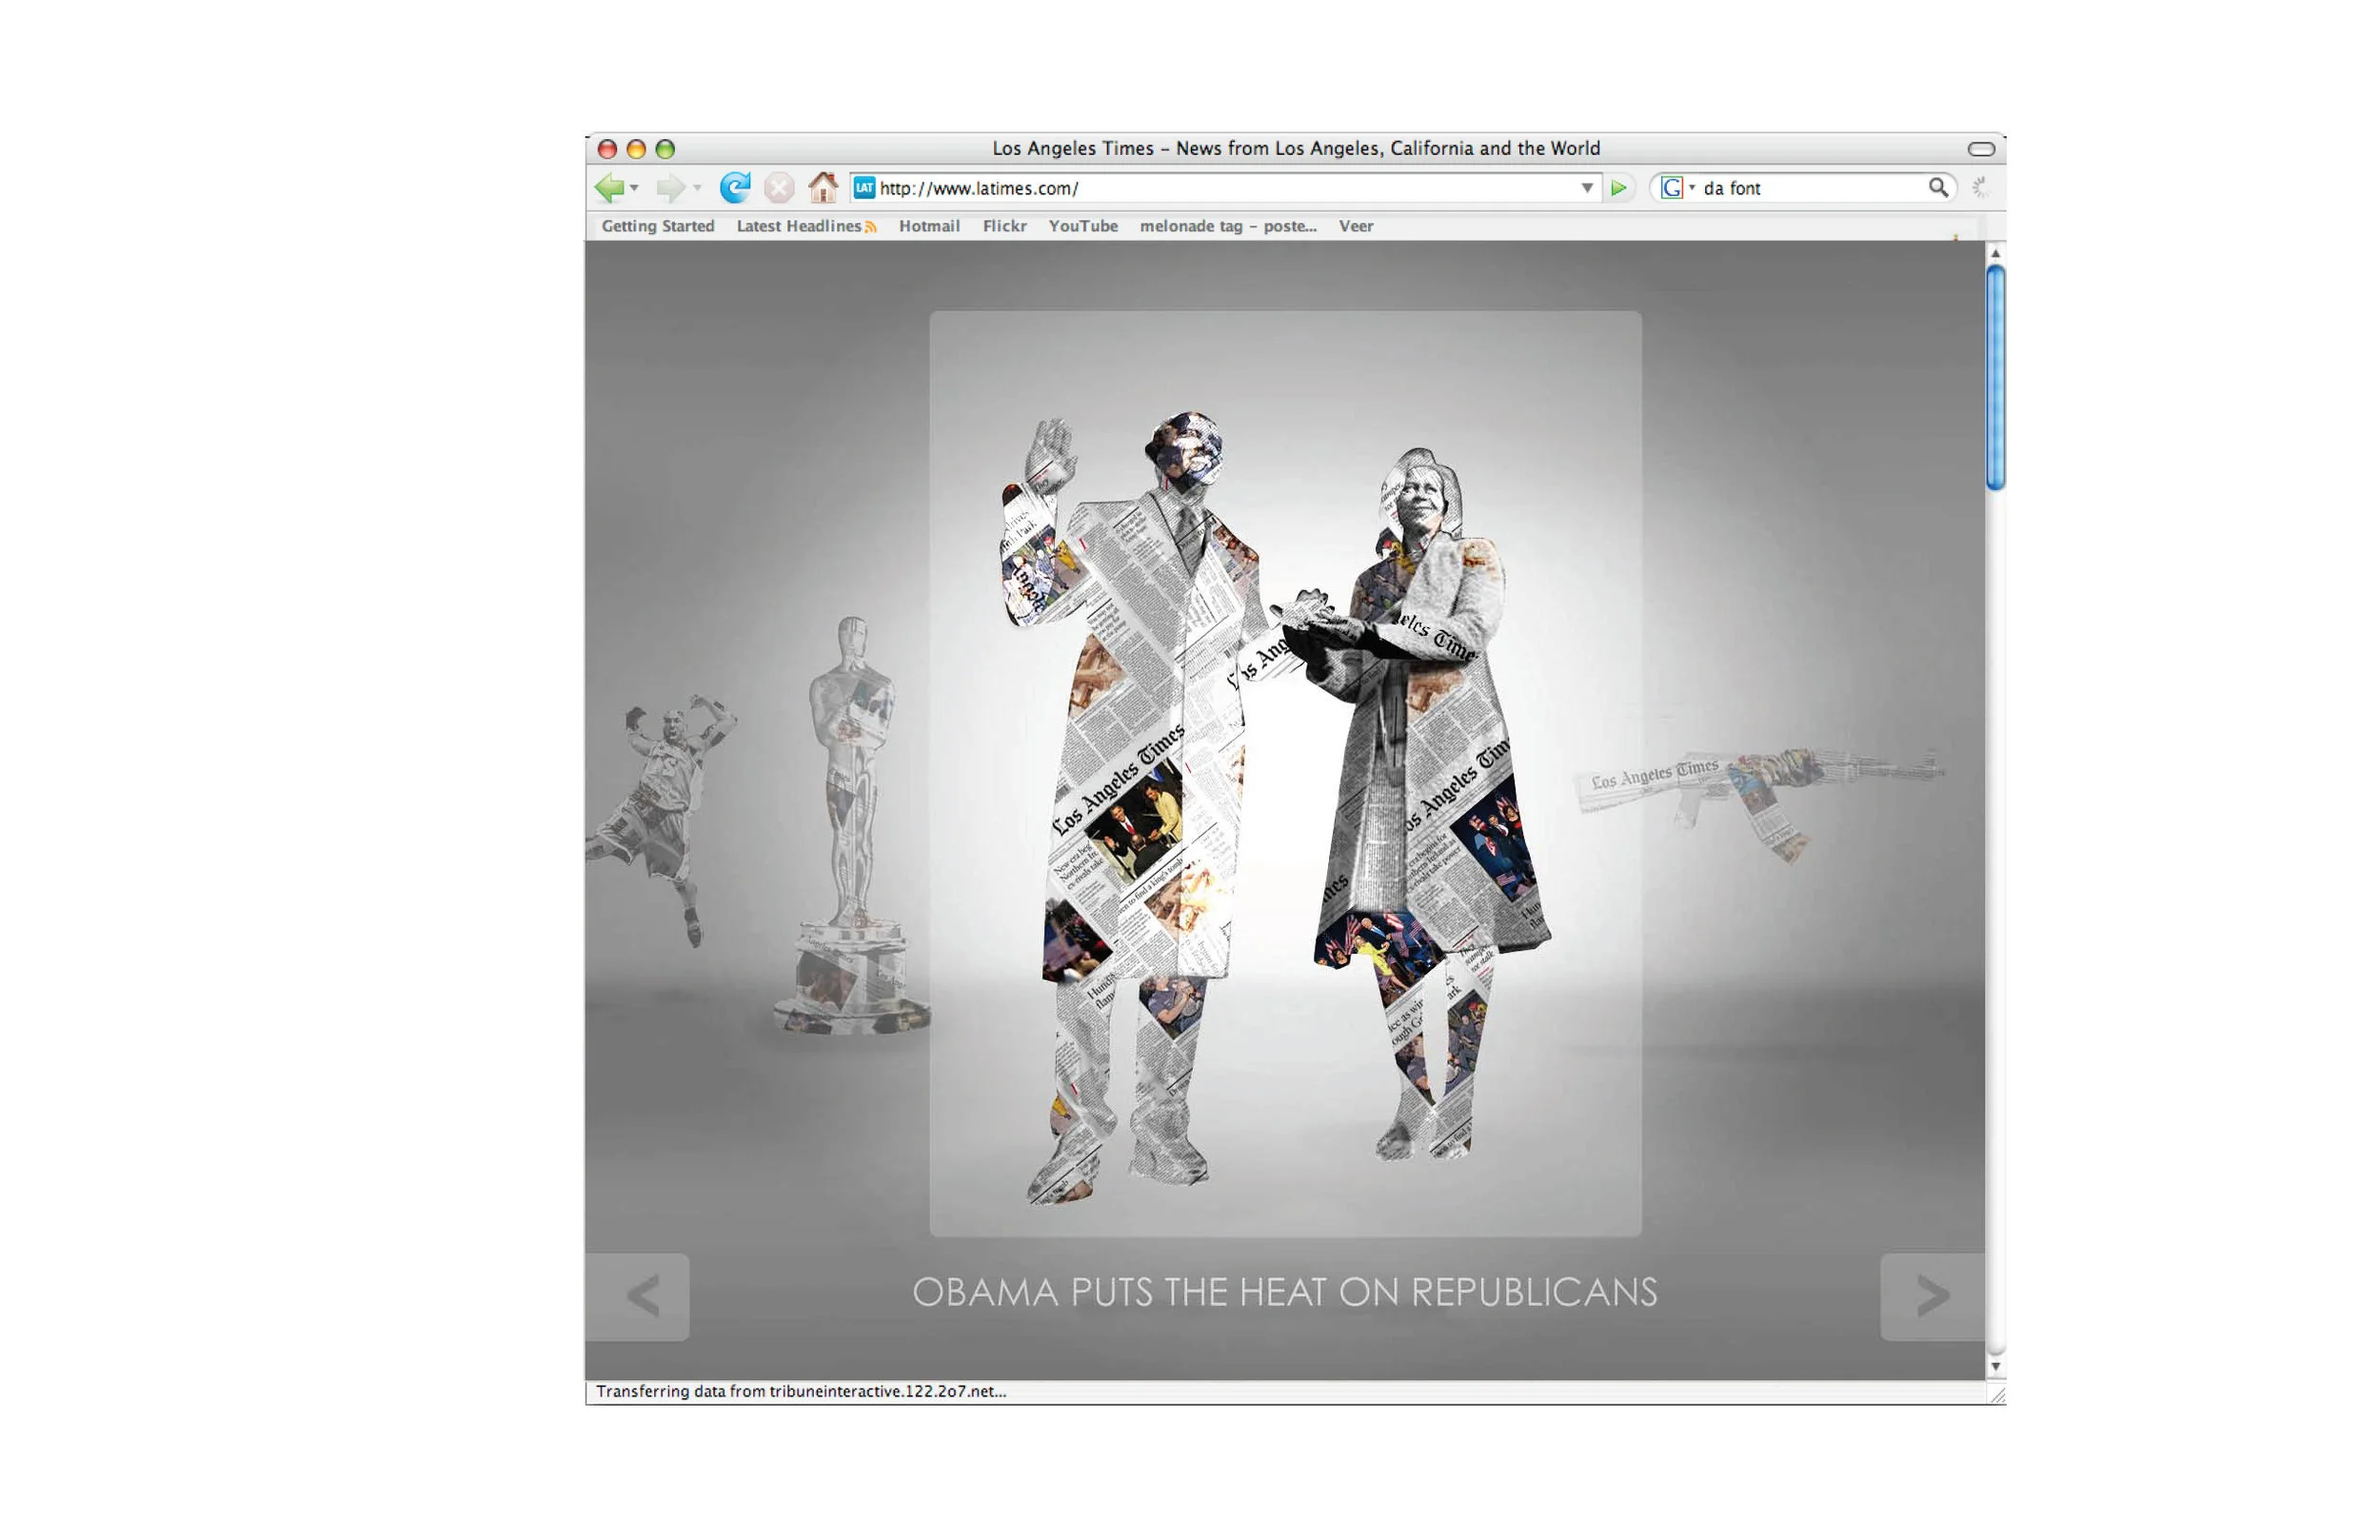Click the LAT site favicon in address bar
Image resolution: width=2380 pixels, height=1540 pixels.
[x=864, y=188]
